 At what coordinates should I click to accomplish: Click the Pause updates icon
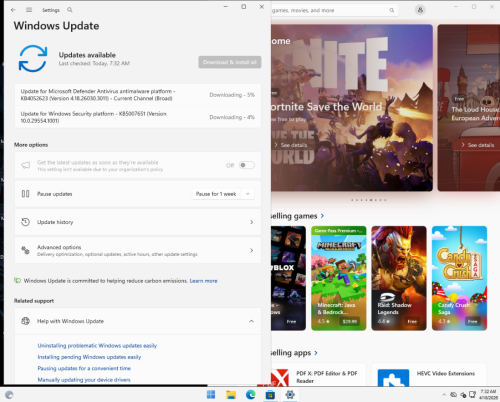tap(25, 194)
